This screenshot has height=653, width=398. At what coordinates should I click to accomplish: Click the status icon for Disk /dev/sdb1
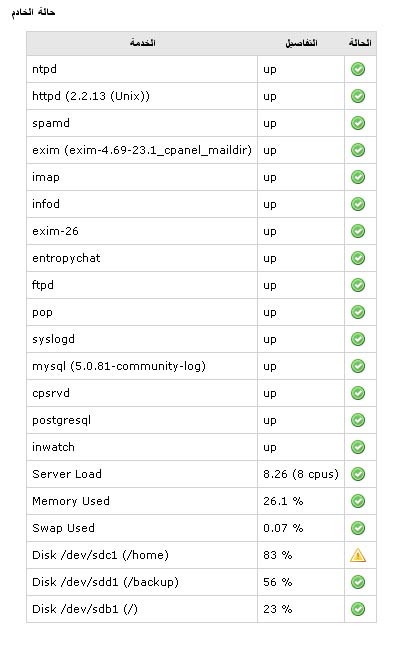(358, 609)
